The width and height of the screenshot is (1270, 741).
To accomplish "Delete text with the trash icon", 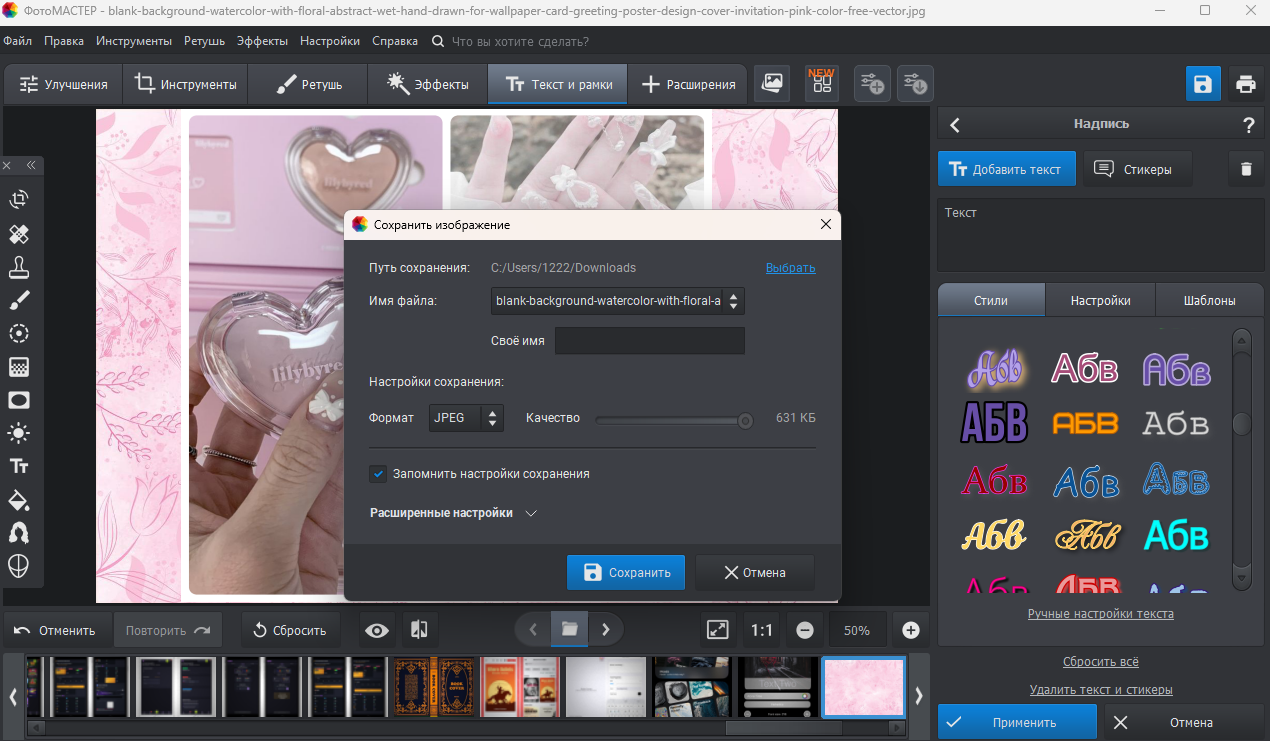I will (1246, 169).
